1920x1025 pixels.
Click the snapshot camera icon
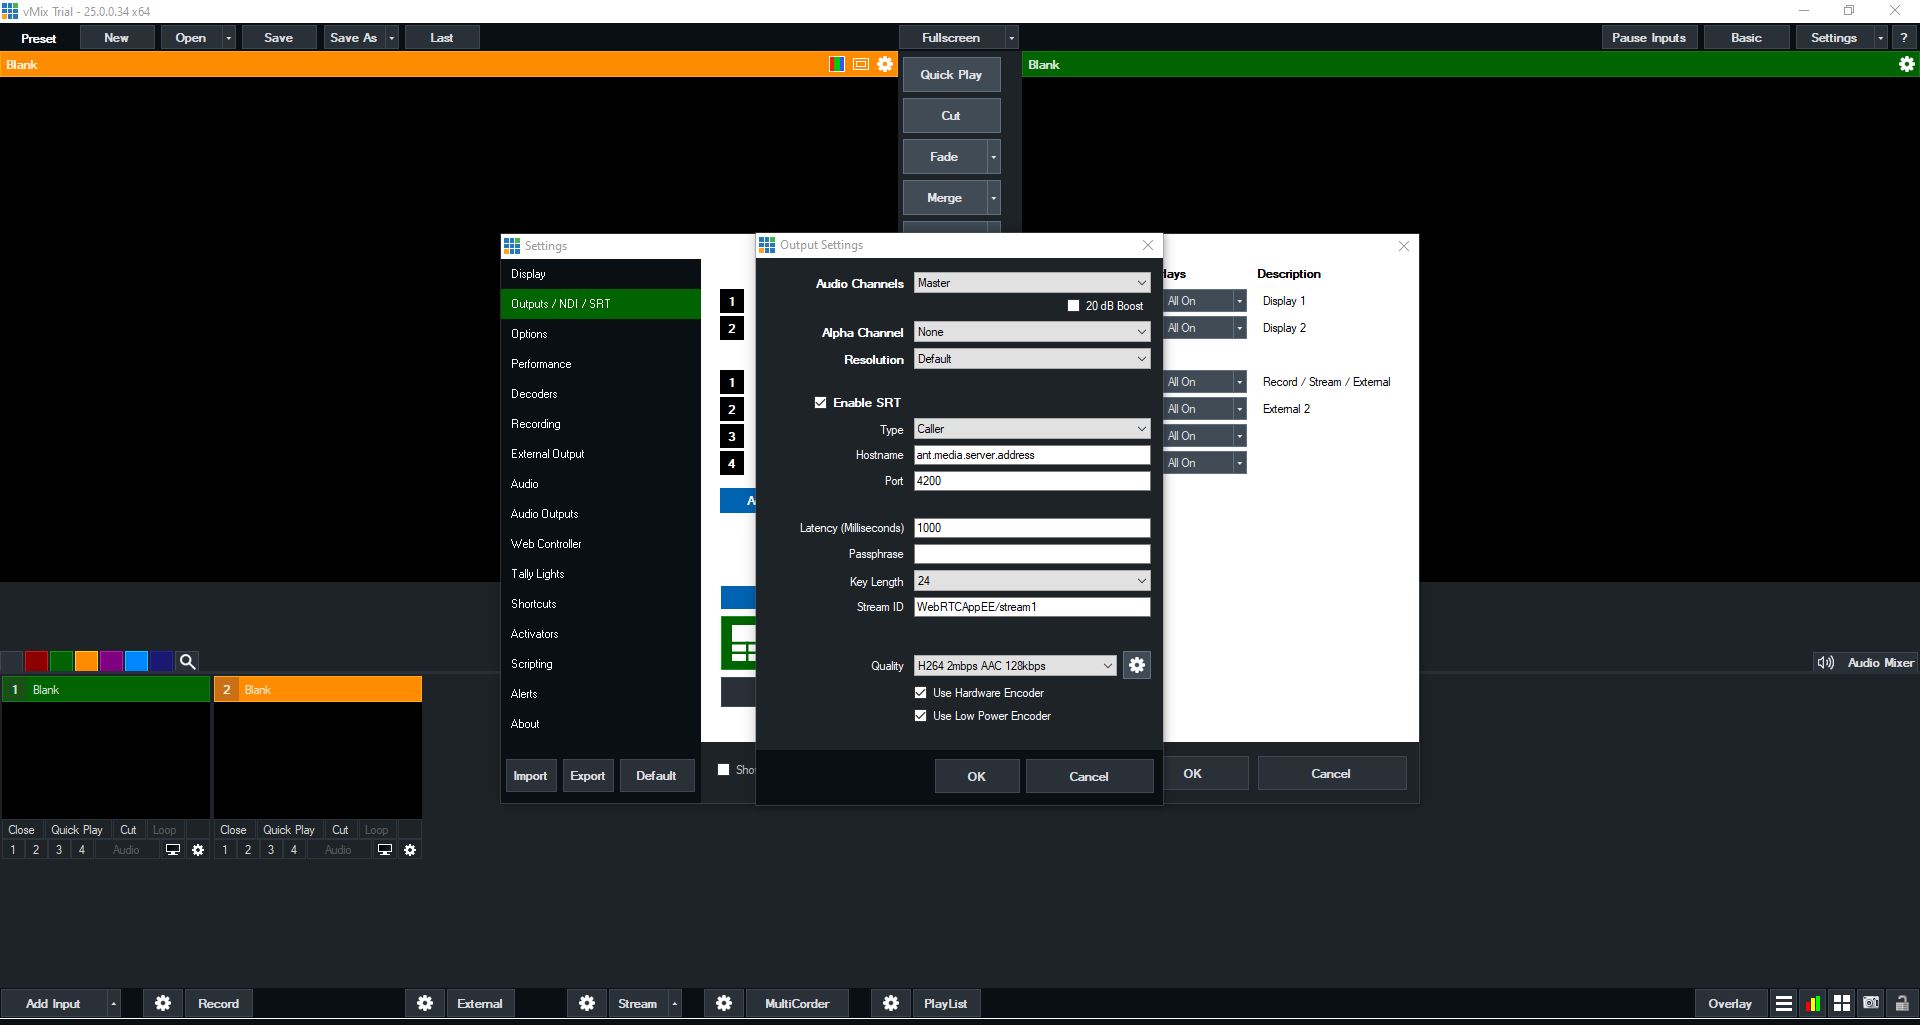coord(1871,1003)
